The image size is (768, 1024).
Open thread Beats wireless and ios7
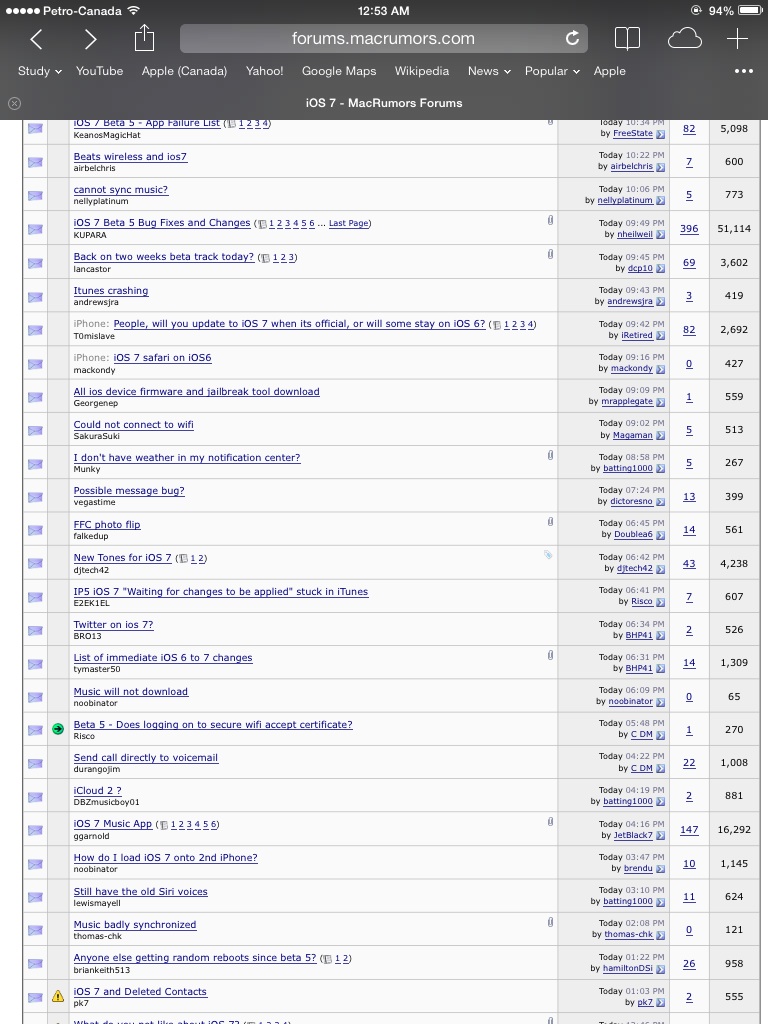click(131, 157)
